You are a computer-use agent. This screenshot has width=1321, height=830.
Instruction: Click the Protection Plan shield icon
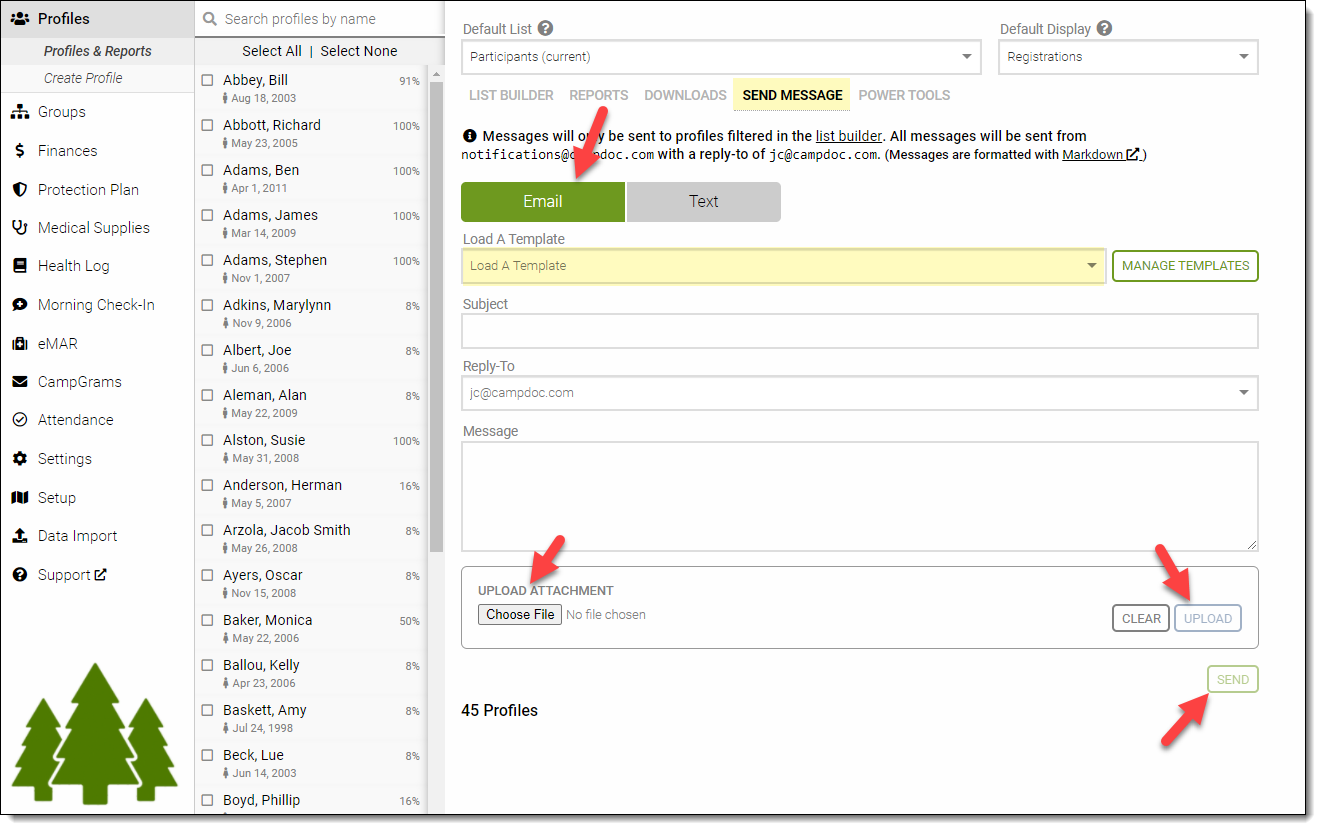coord(19,190)
